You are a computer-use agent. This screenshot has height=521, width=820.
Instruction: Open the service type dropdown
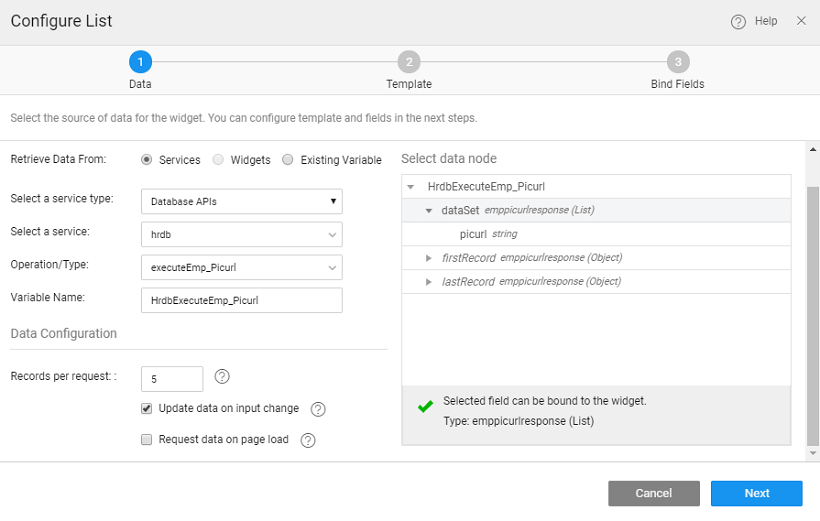coord(242,201)
